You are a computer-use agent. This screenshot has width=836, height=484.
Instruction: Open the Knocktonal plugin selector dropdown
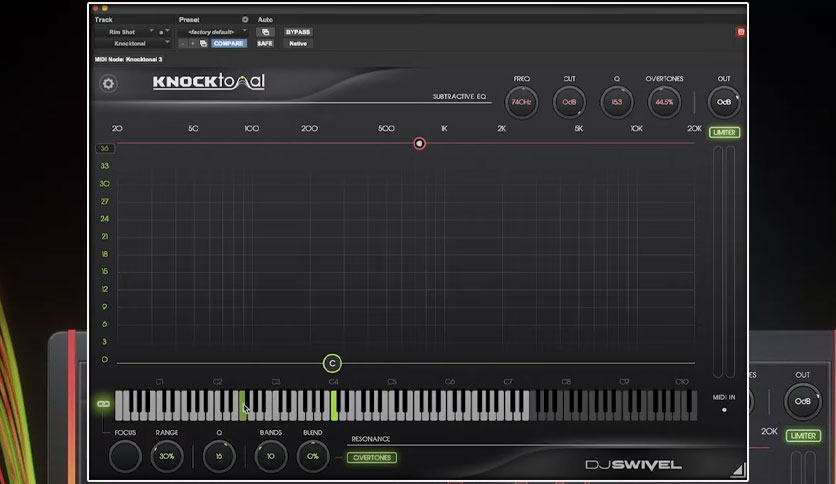point(133,44)
